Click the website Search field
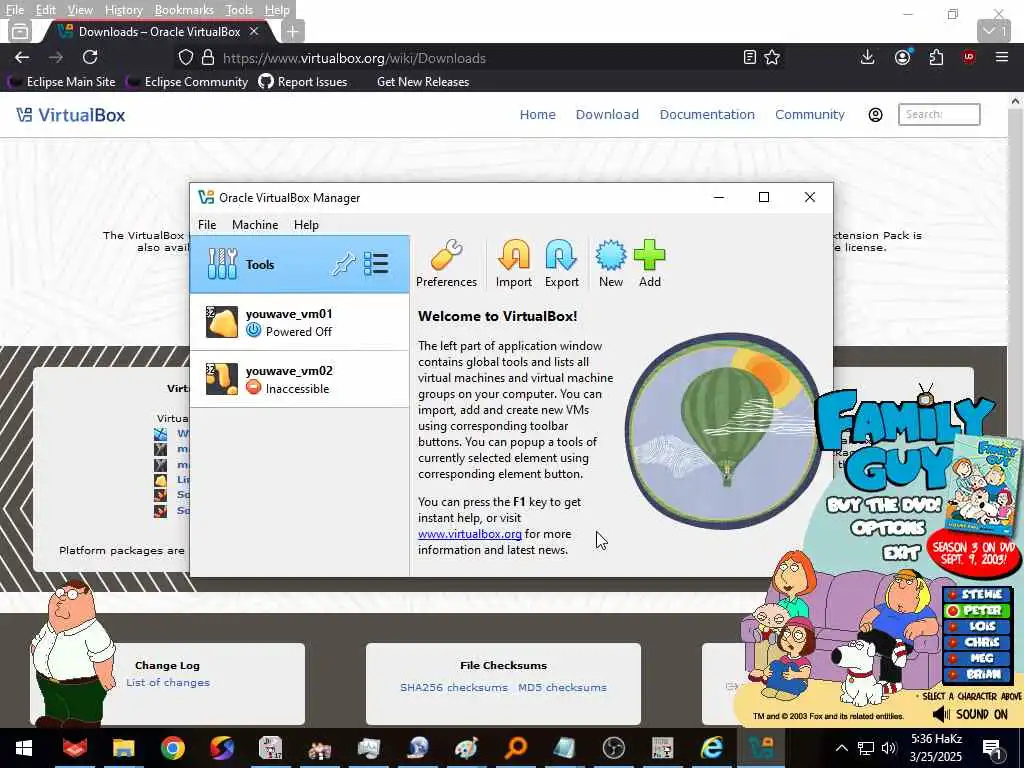The width and height of the screenshot is (1024, 768). click(x=939, y=114)
